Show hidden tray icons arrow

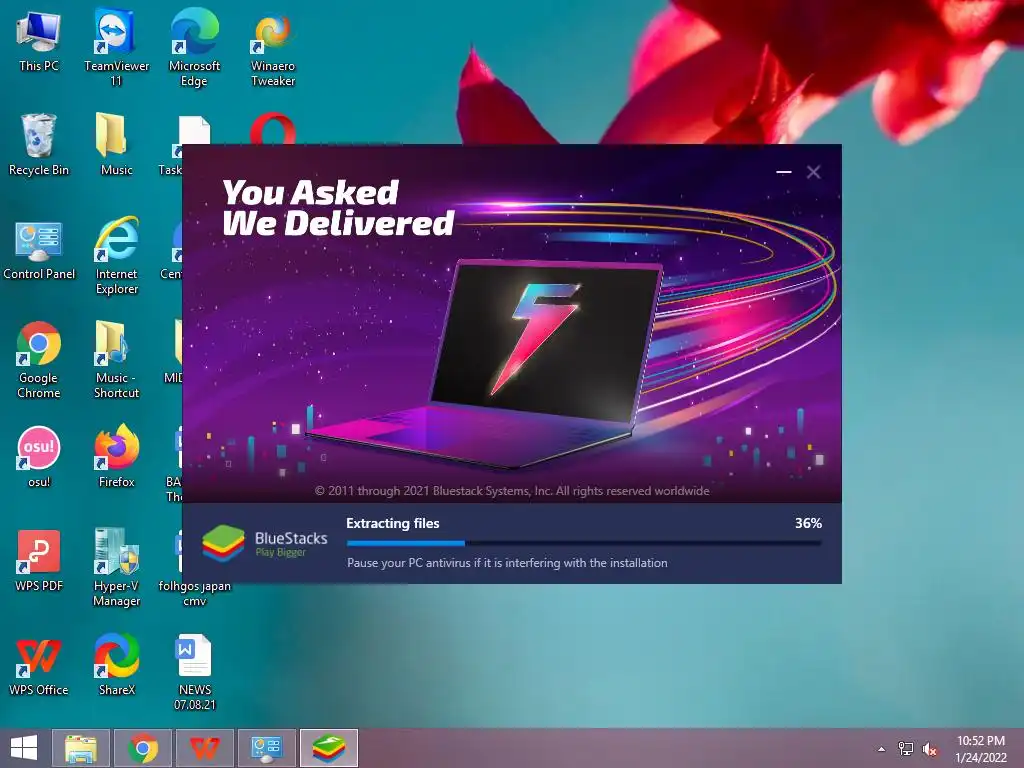click(882, 748)
